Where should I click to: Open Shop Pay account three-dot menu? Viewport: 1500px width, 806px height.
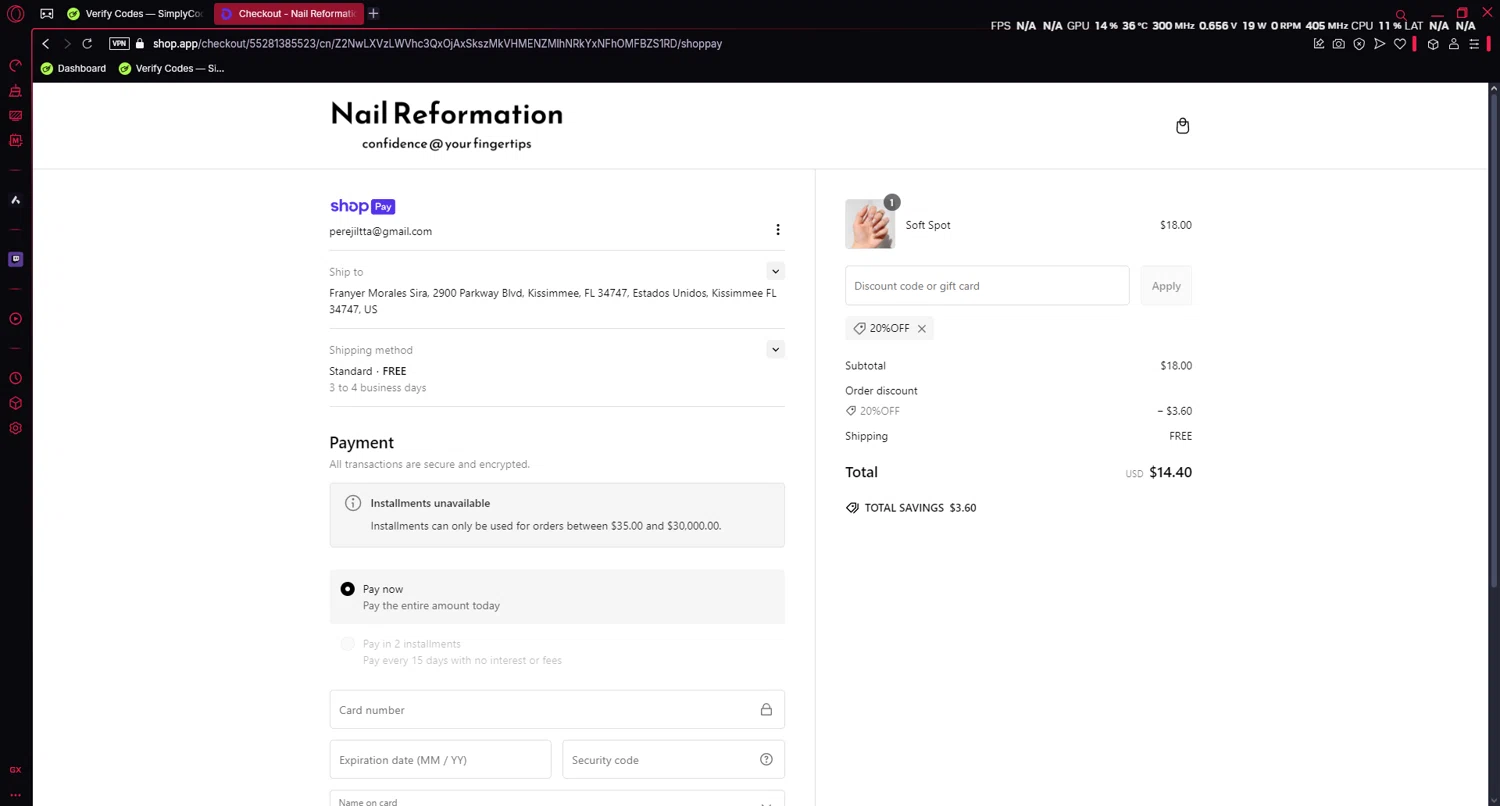[x=777, y=230]
